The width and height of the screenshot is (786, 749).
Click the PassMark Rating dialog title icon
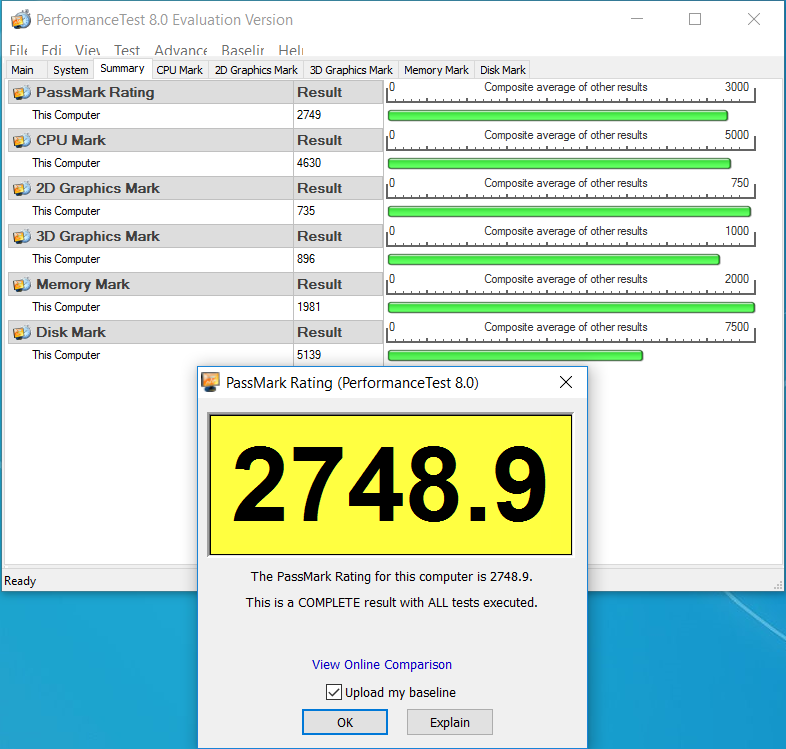211,383
